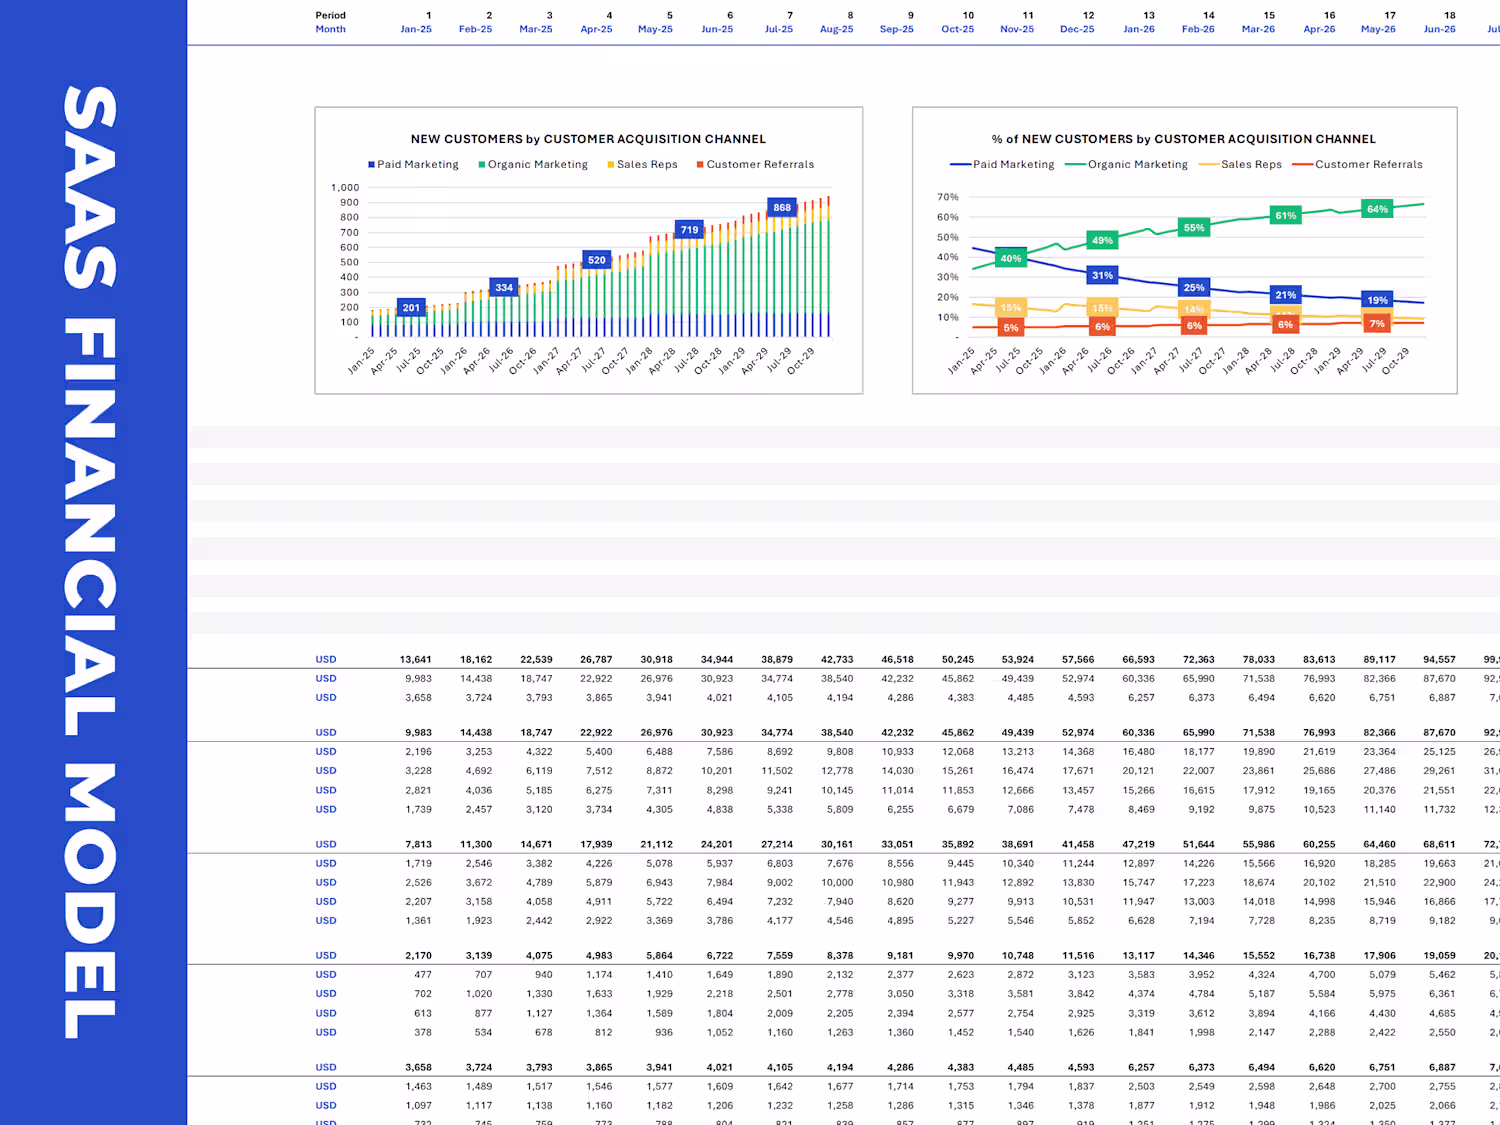Viewport: 1500px width, 1125px height.
Task: Click the orange 5% data label
Action: 1011,328
